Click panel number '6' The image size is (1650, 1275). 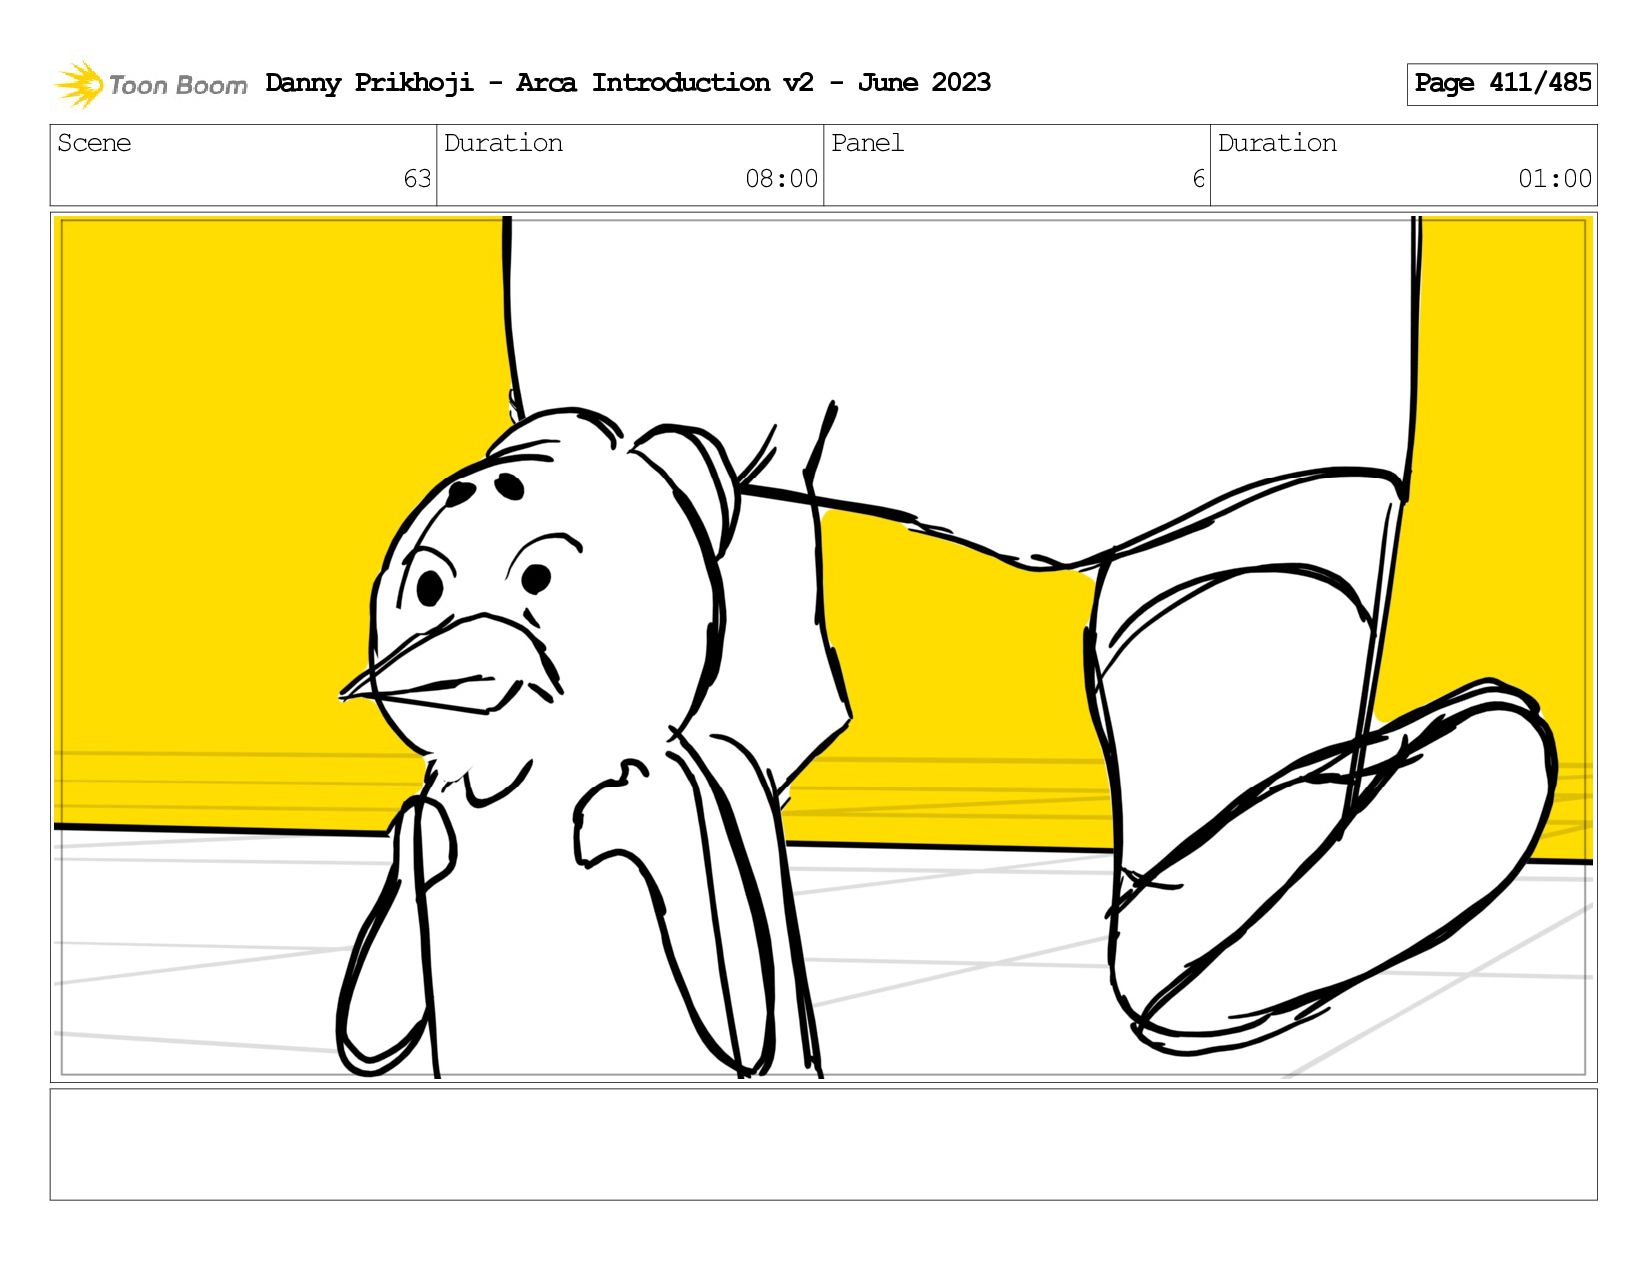point(1198,179)
